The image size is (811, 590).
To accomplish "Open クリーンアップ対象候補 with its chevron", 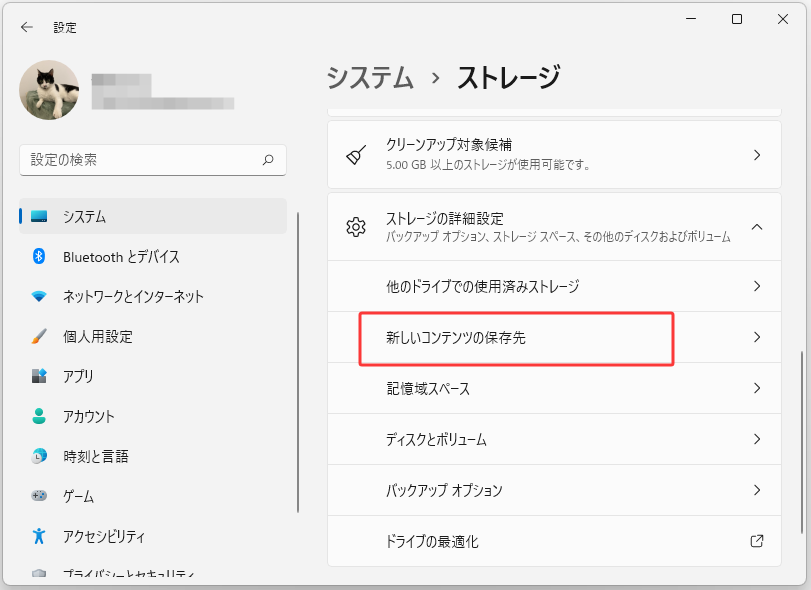I will (x=757, y=155).
